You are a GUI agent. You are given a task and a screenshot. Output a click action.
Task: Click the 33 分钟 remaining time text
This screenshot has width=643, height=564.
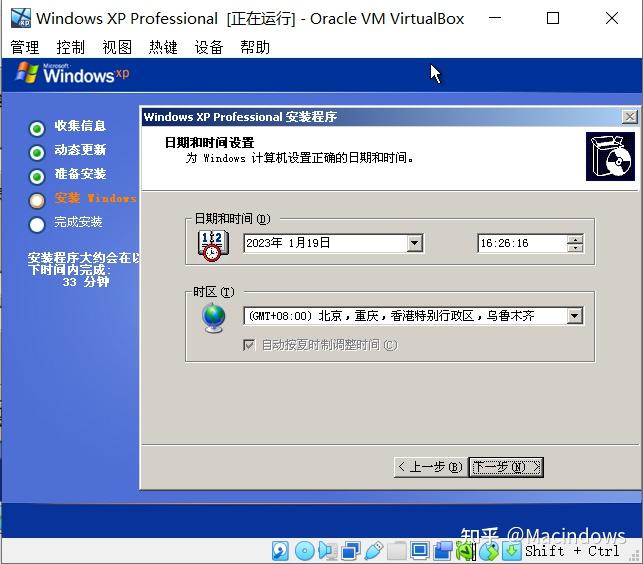click(86, 282)
